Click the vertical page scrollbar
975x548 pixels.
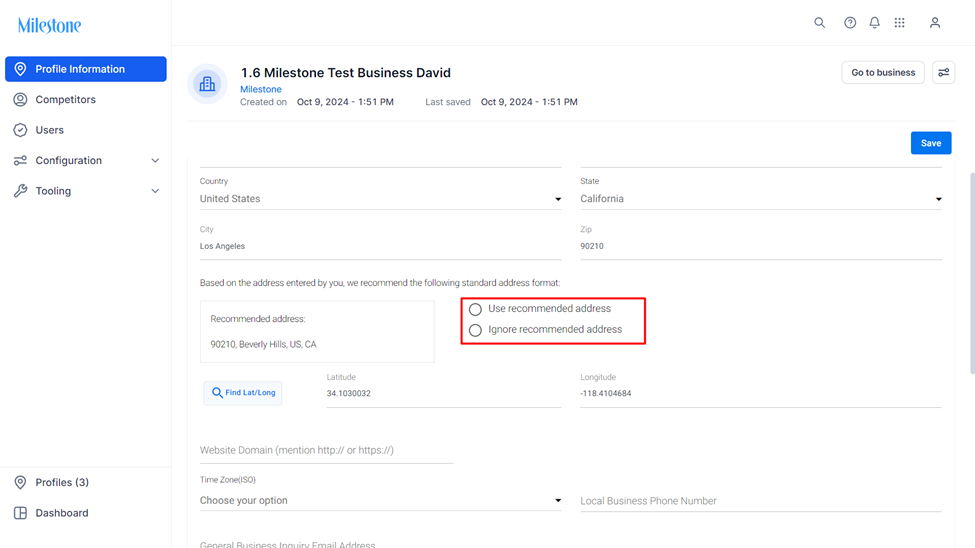point(972,272)
